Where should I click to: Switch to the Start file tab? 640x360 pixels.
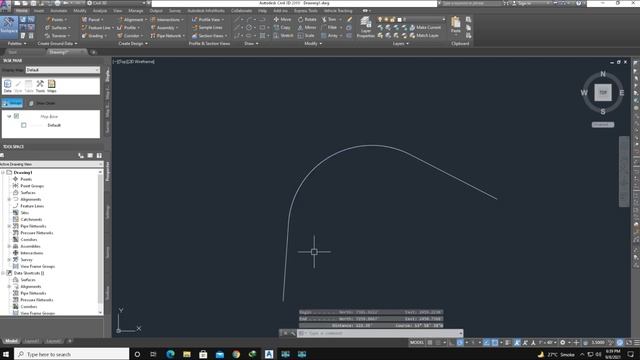point(13,52)
